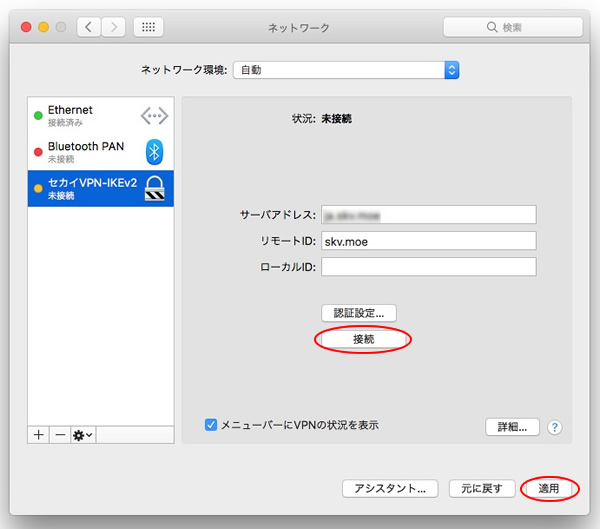Open the gear action menu
The height and width of the screenshot is (529, 600).
82,436
